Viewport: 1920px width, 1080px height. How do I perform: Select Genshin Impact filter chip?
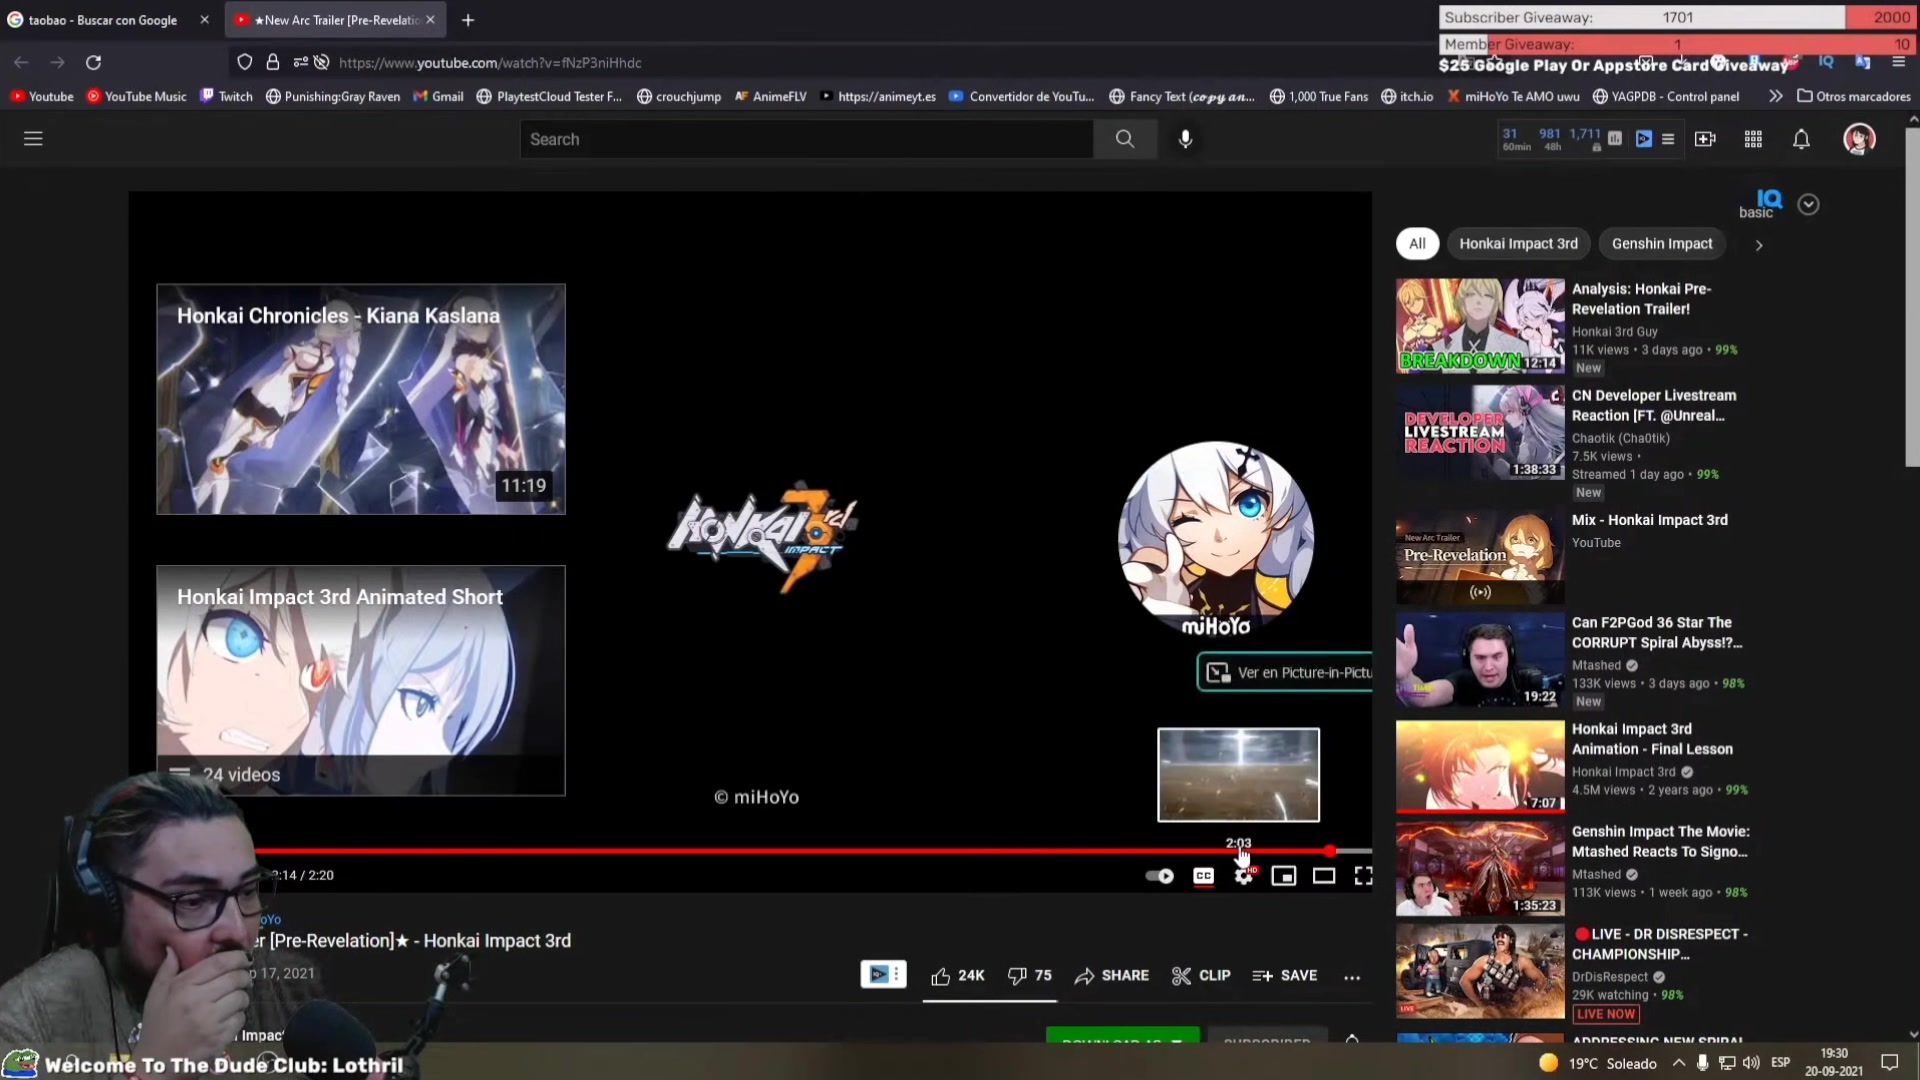click(1662, 243)
